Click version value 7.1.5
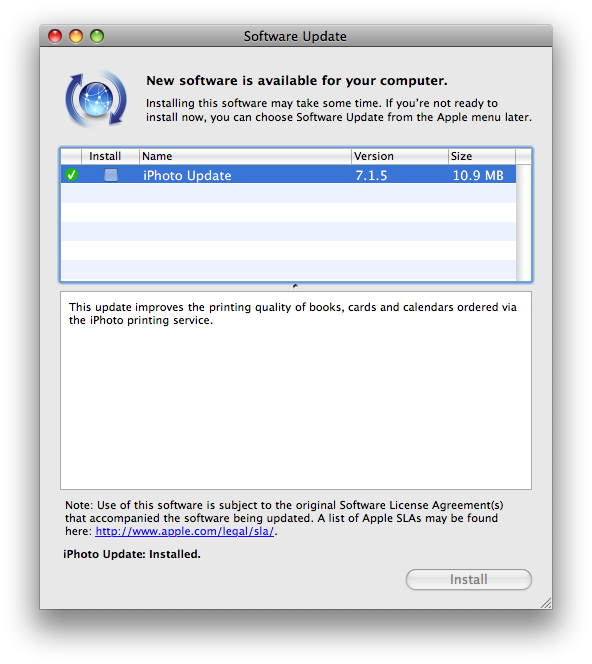592x664 pixels. [371, 175]
